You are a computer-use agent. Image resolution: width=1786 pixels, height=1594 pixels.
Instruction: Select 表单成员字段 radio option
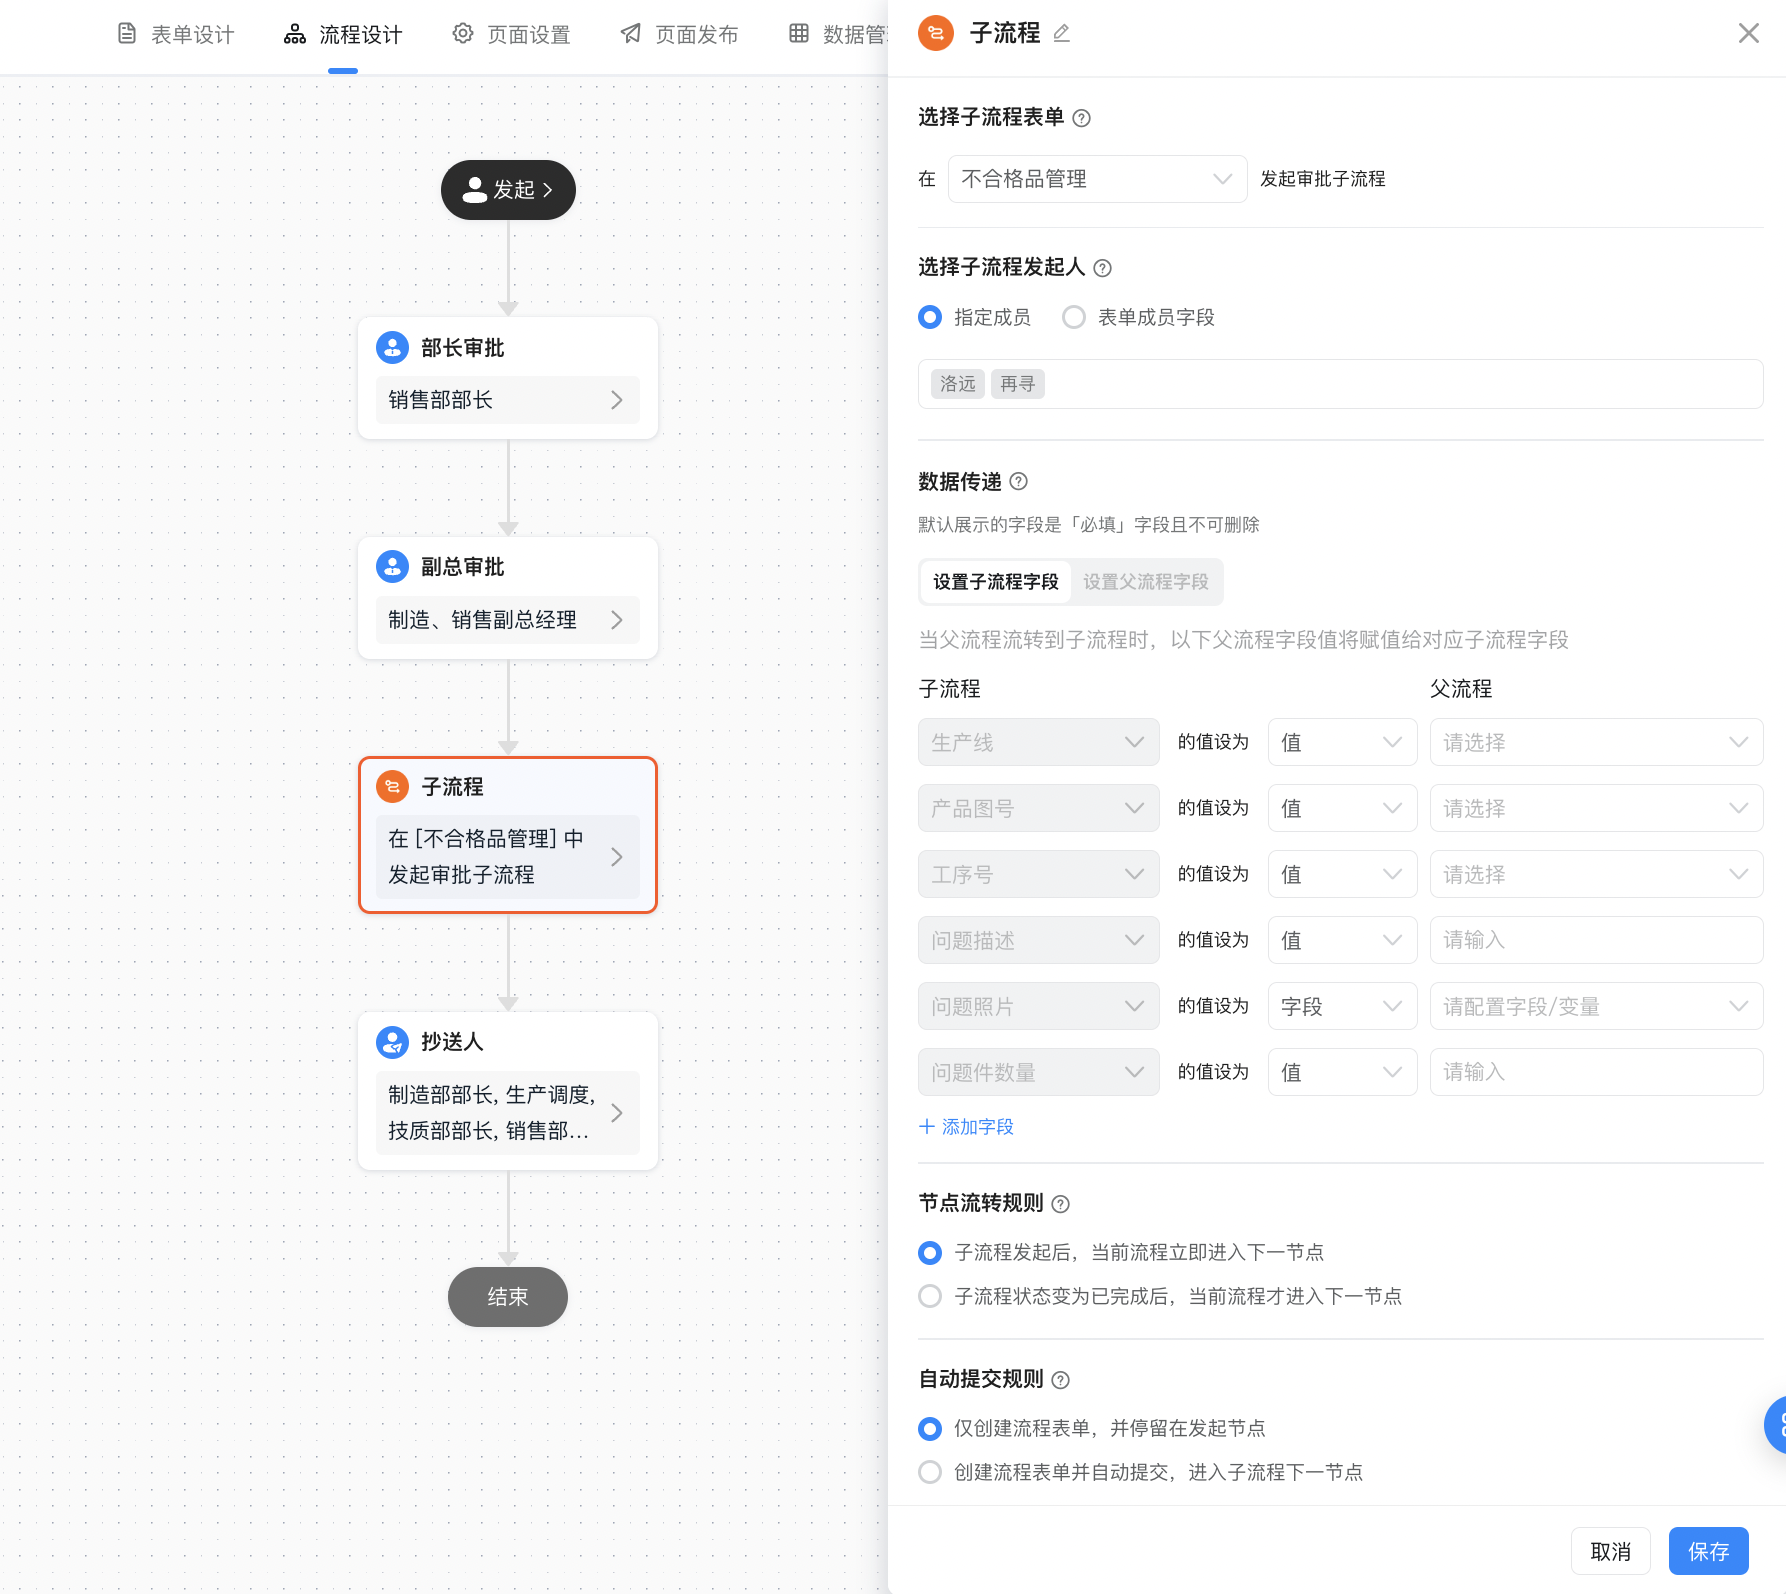point(1074,318)
